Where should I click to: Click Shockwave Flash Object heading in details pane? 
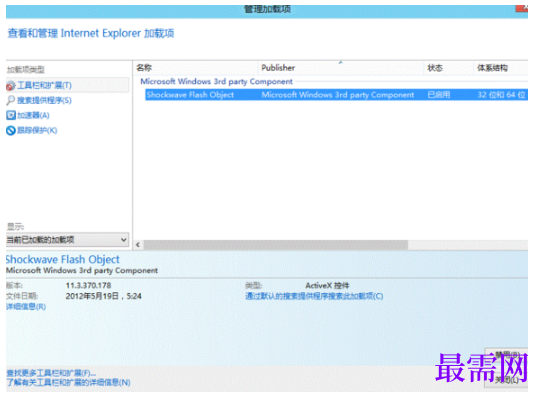tap(63, 259)
